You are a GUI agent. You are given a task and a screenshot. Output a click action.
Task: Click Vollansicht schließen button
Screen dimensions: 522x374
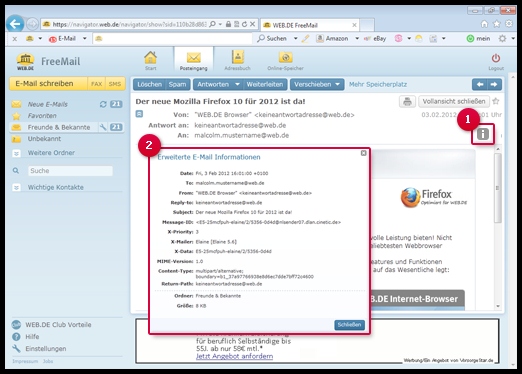454,101
